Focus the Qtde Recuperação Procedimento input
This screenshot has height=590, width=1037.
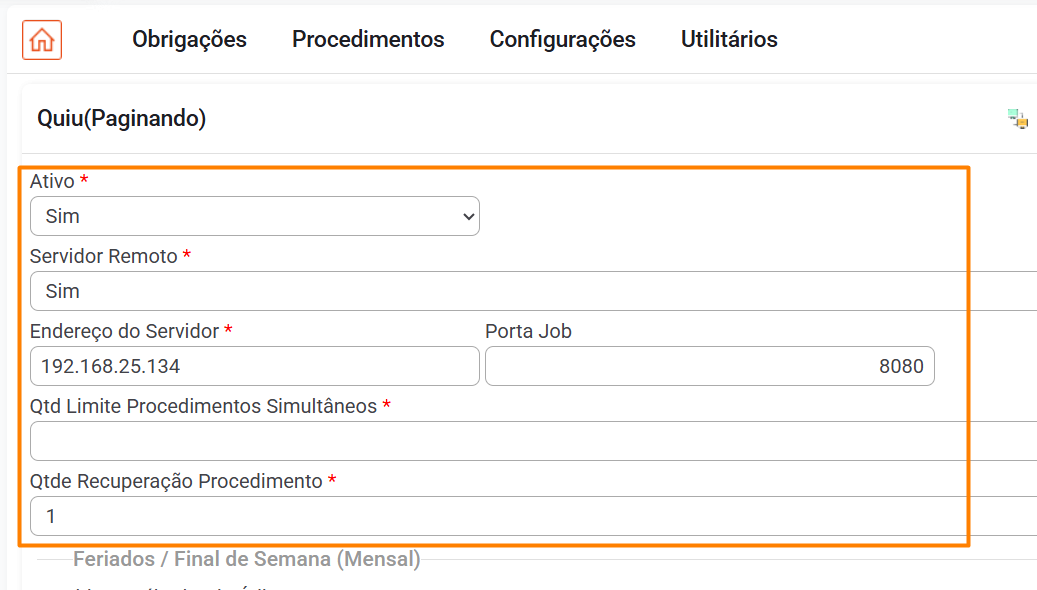coord(530,516)
